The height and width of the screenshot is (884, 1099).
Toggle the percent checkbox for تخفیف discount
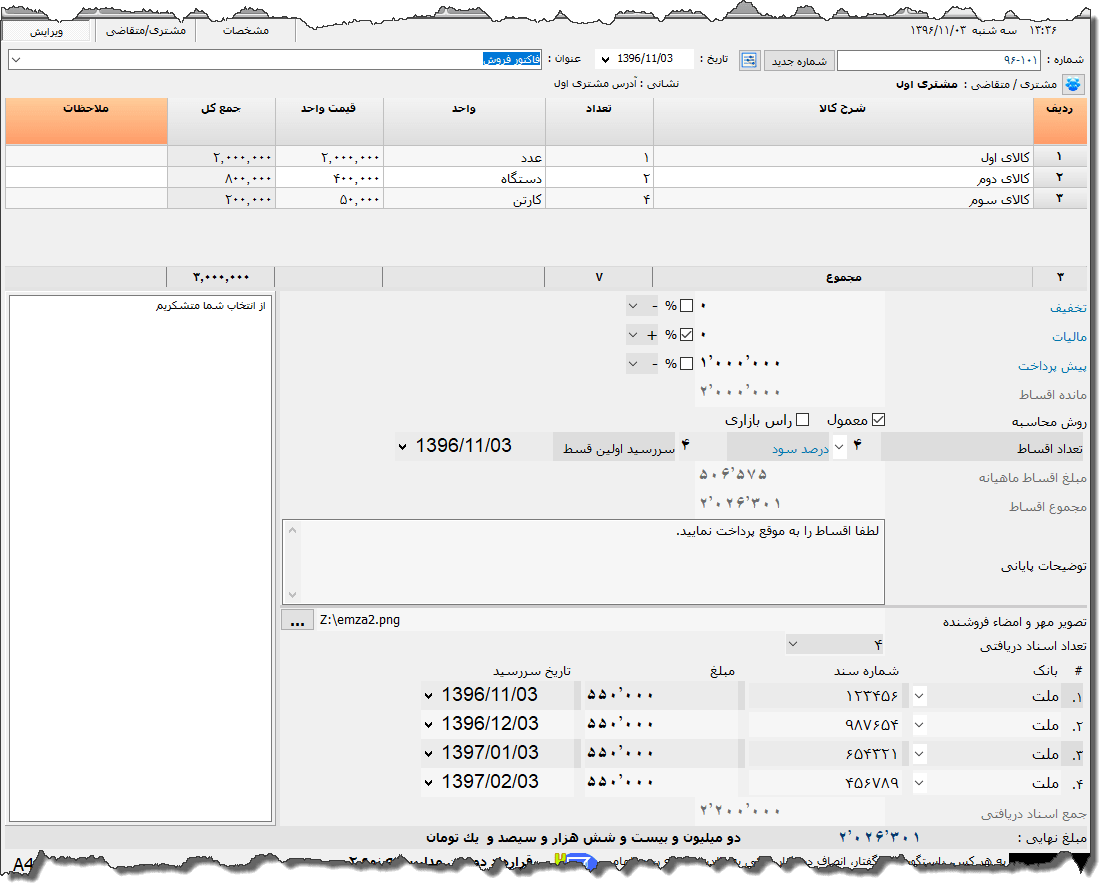[x=686, y=305]
